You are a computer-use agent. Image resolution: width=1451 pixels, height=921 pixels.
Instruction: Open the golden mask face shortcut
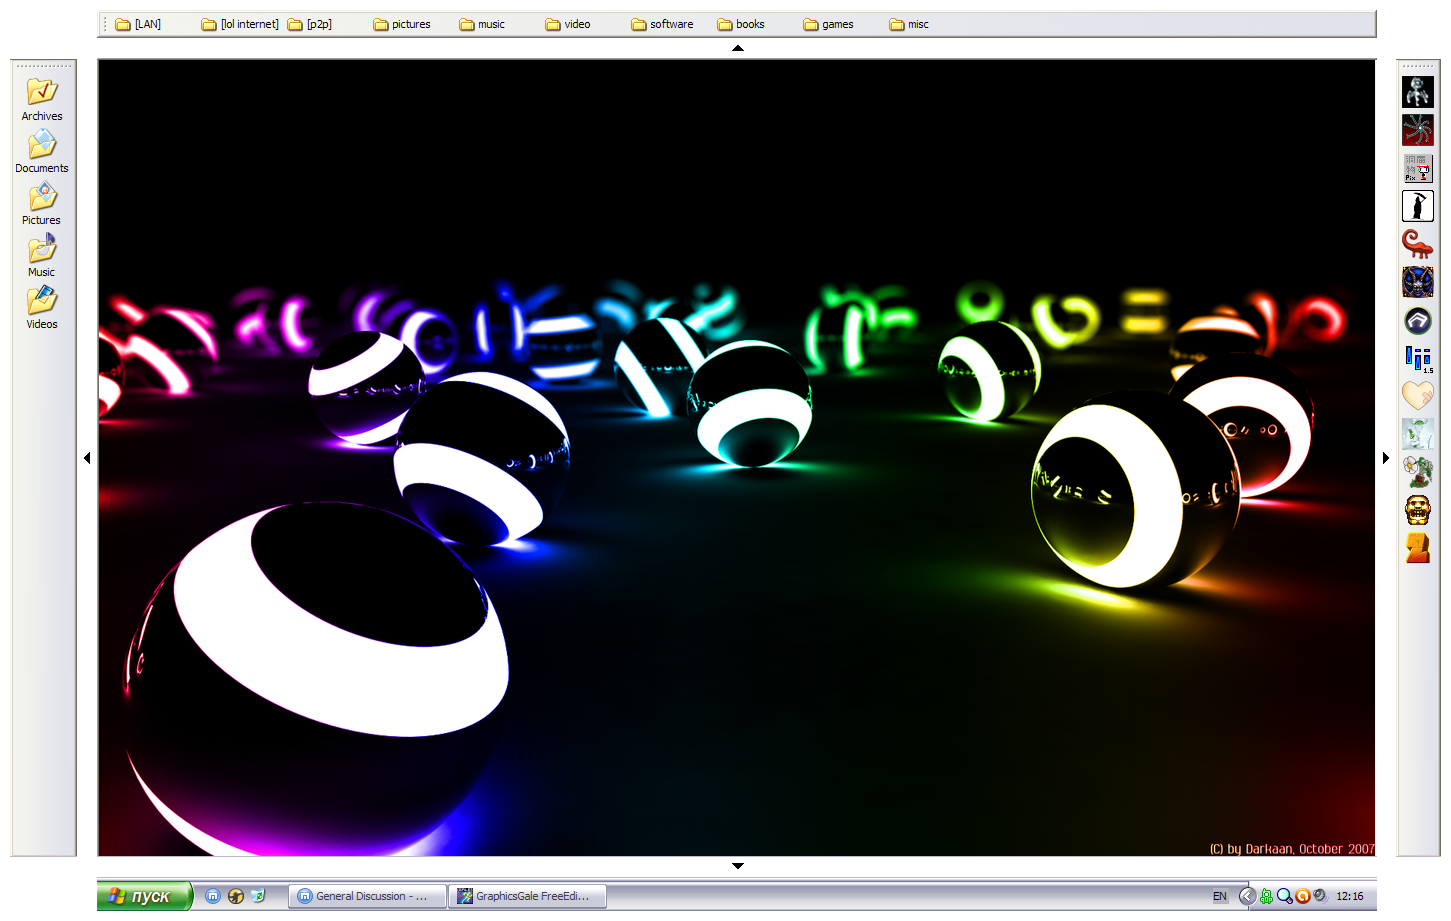pyautogui.click(x=1417, y=510)
